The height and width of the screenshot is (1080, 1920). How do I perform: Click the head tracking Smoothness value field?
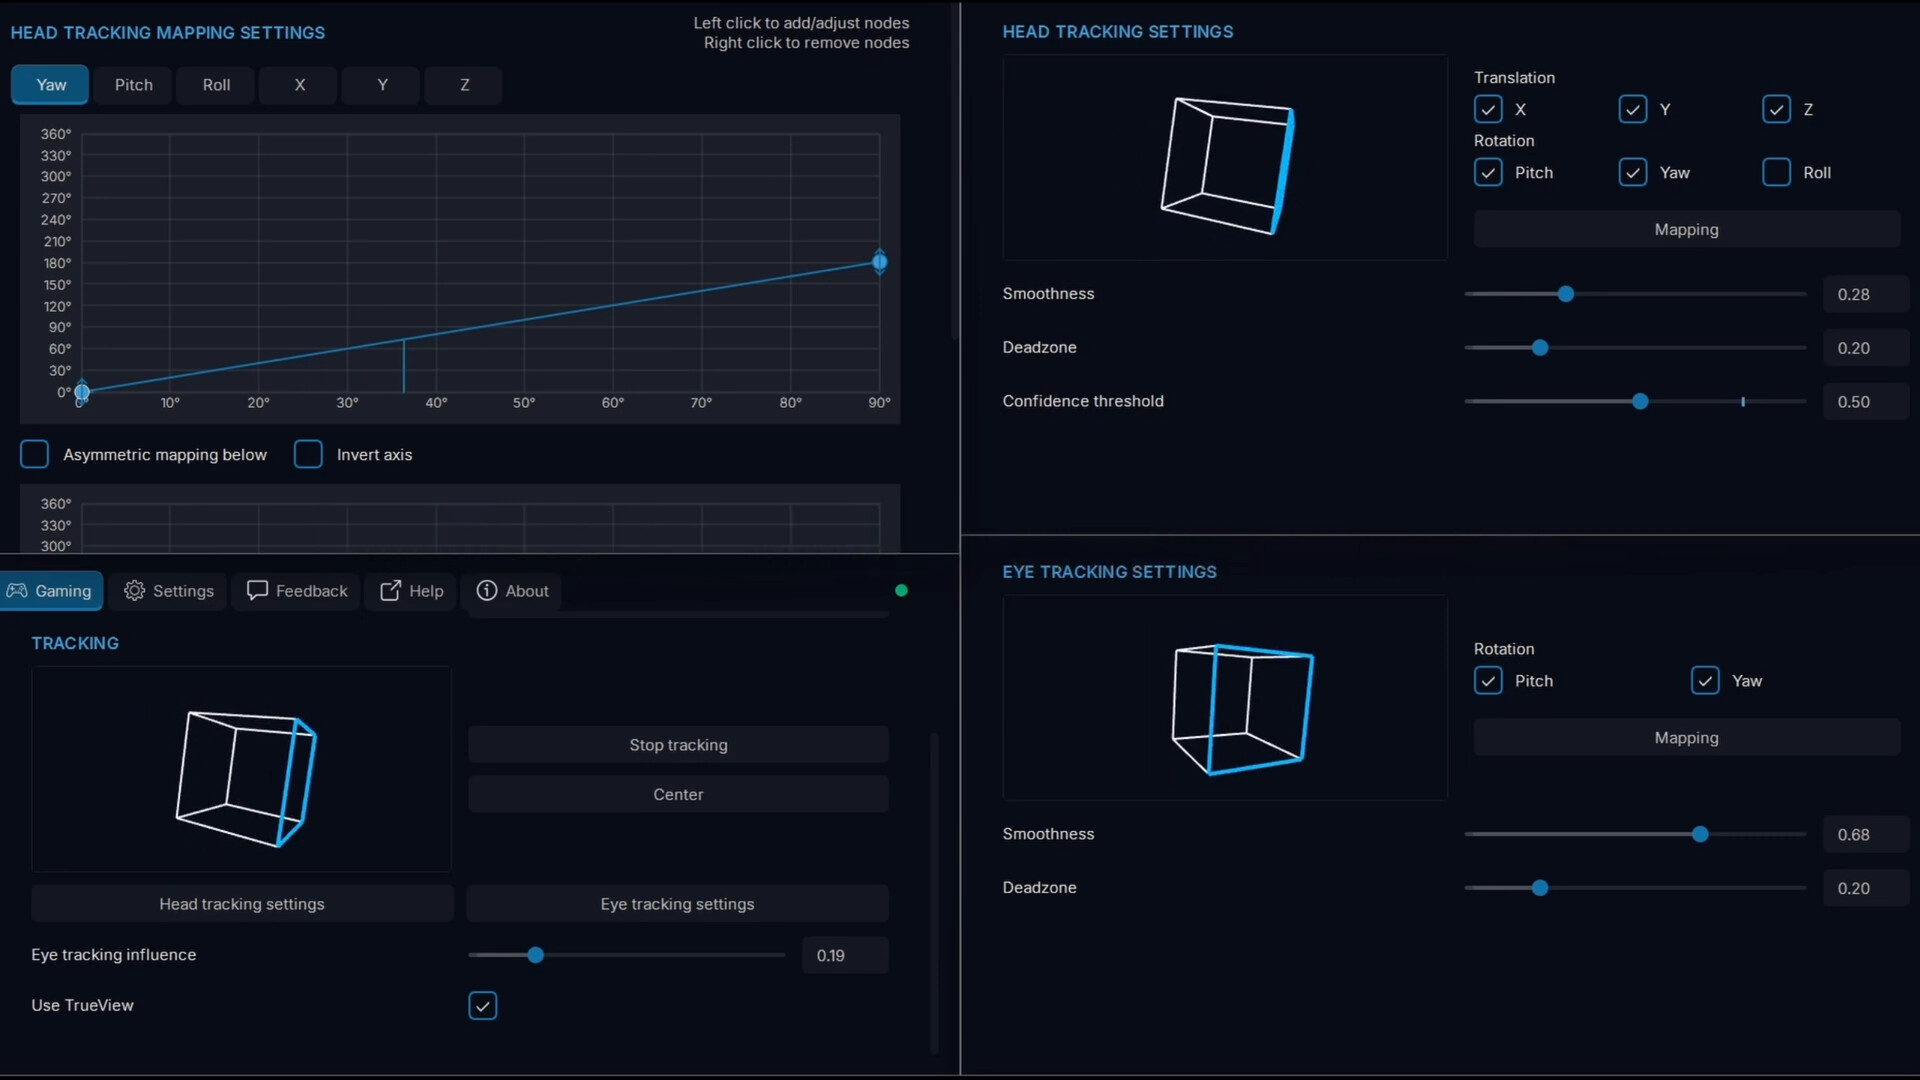click(1864, 294)
